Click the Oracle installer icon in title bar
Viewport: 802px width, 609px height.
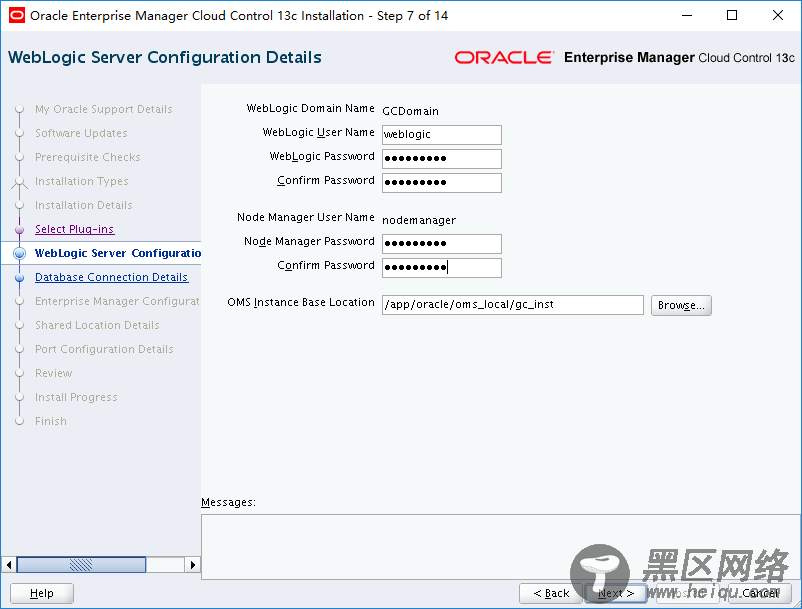coord(16,15)
